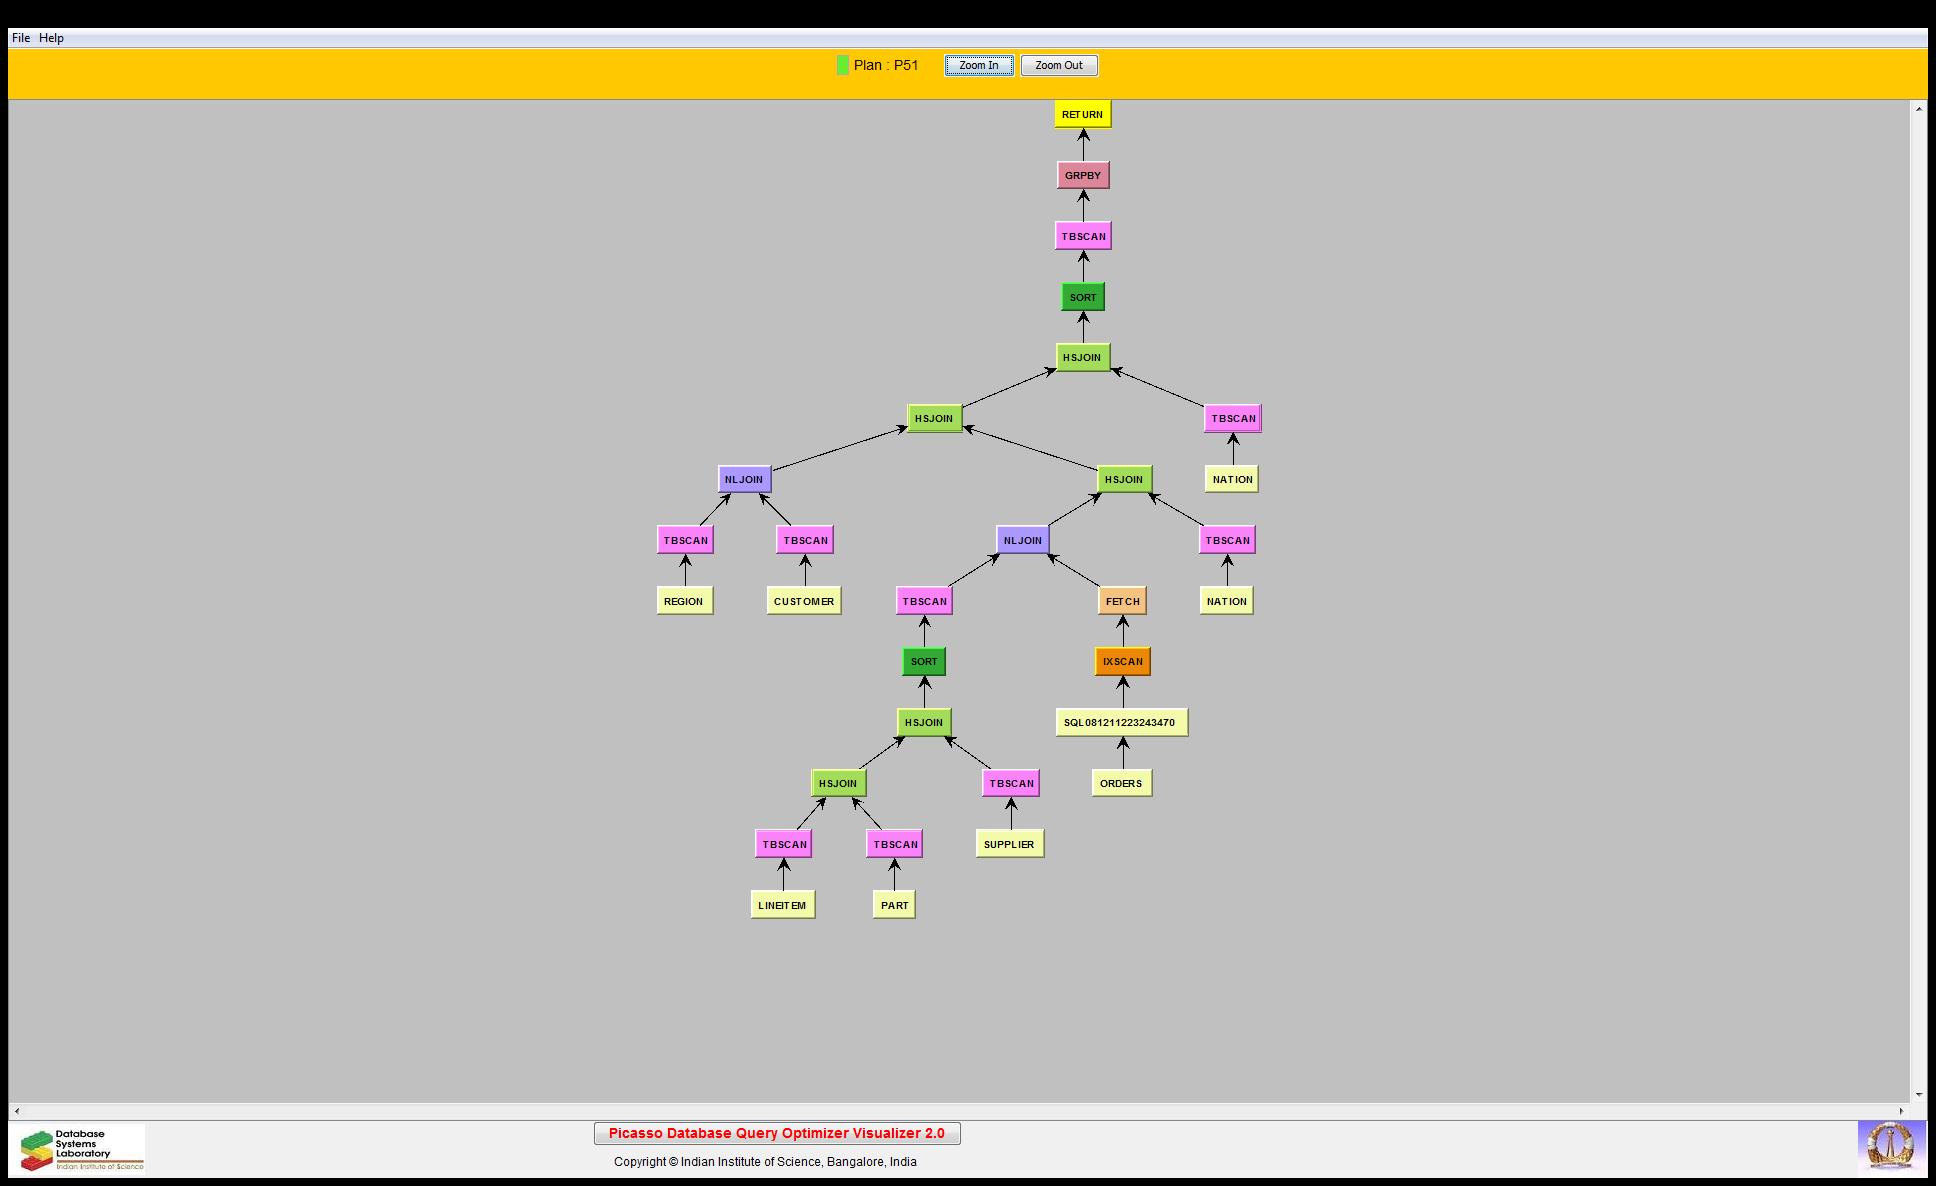
Task: Click the vertical scrollbar down arrow
Action: 1918,1095
